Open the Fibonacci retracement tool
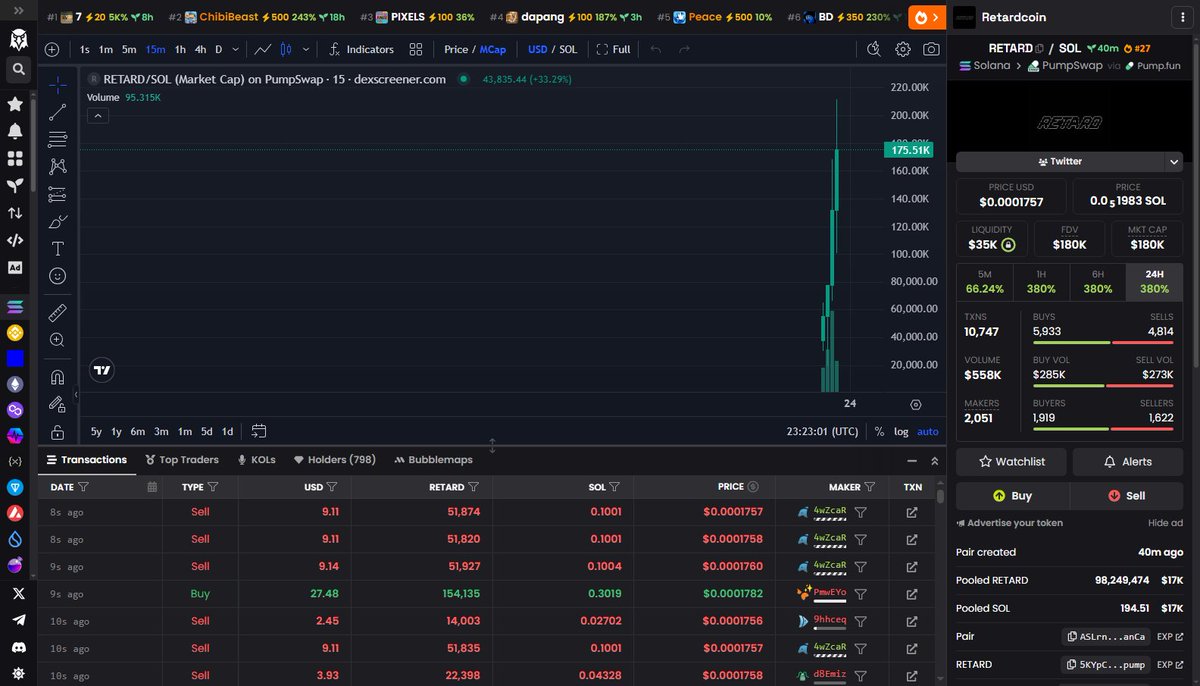The image size is (1200, 686). (x=57, y=139)
